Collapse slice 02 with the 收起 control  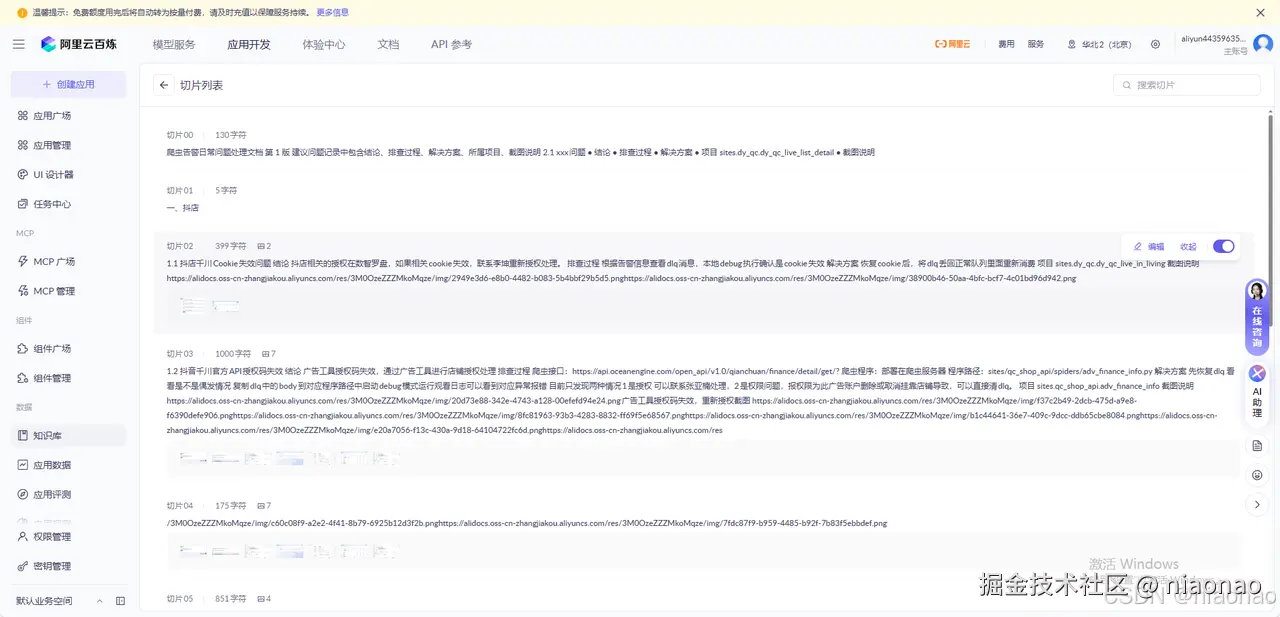[1188, 246]
